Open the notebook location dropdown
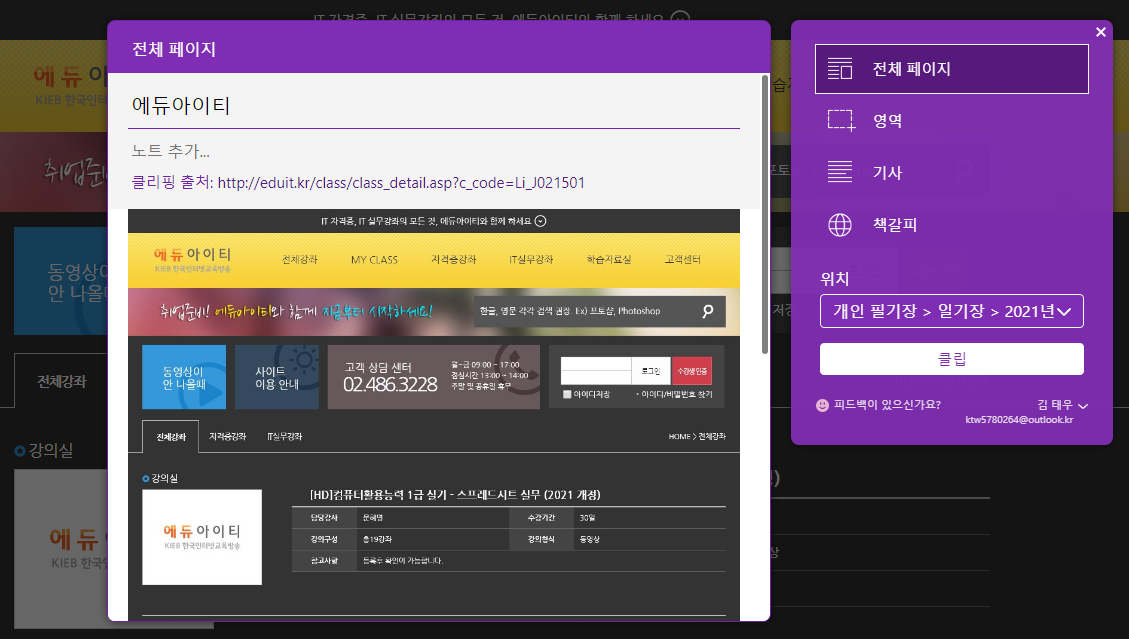Image resolution: width=1129 pixels, height=639 pixels. pyautogui.click(x=951, y=311)
